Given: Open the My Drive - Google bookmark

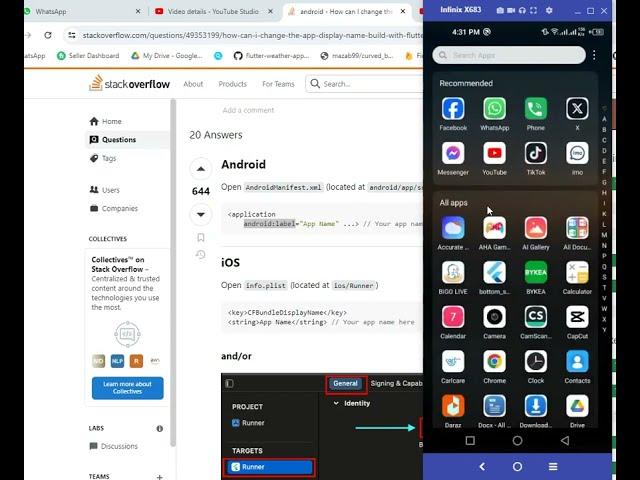Looking at the screenshot, I should 167,56.
